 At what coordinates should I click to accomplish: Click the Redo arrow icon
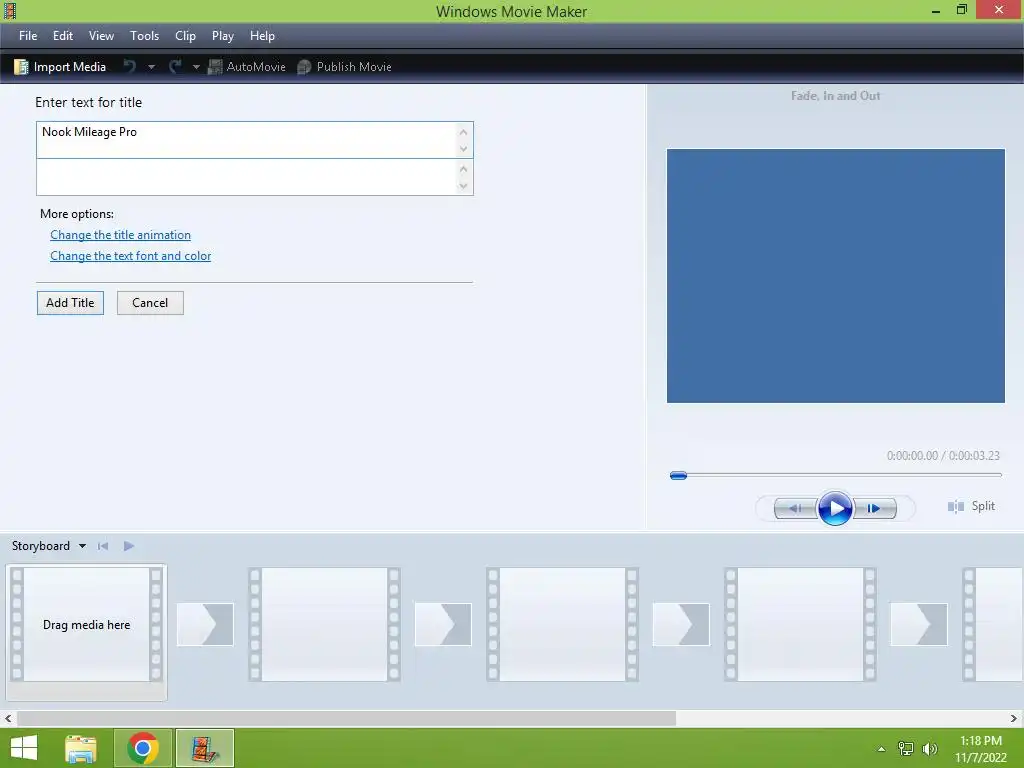(x=175, y=66)
